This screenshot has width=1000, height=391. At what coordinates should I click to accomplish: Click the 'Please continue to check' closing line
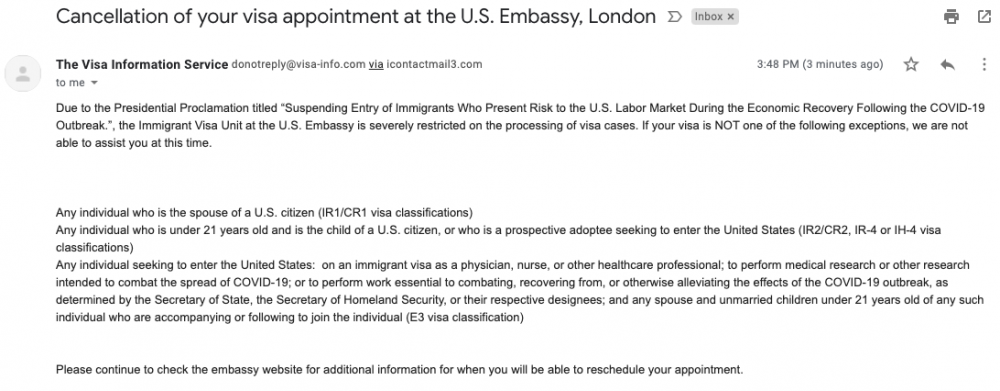(x=400, y=370)
